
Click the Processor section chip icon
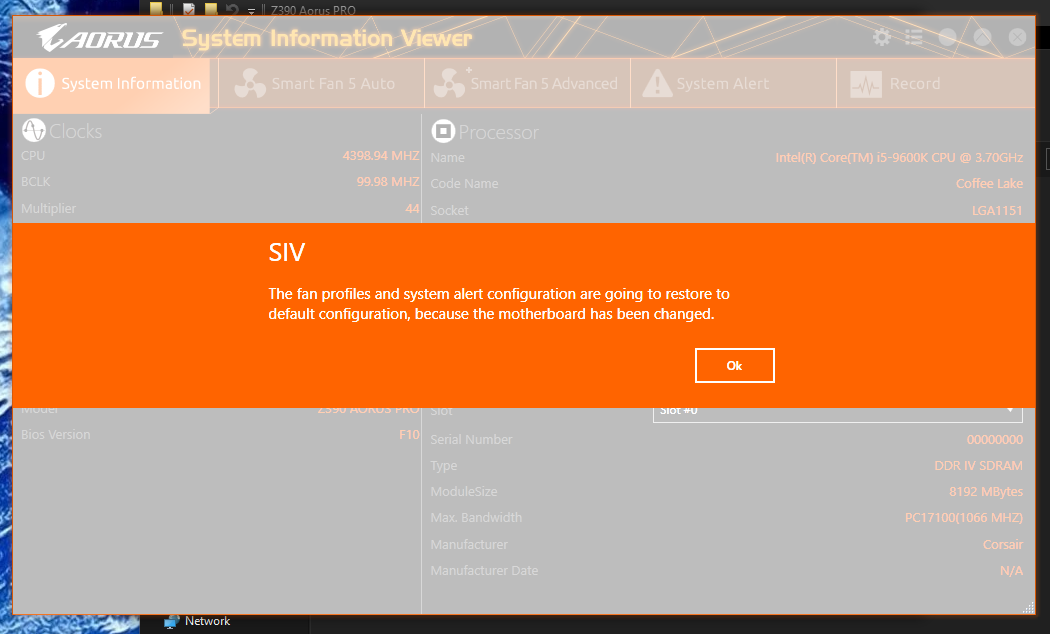443,131
